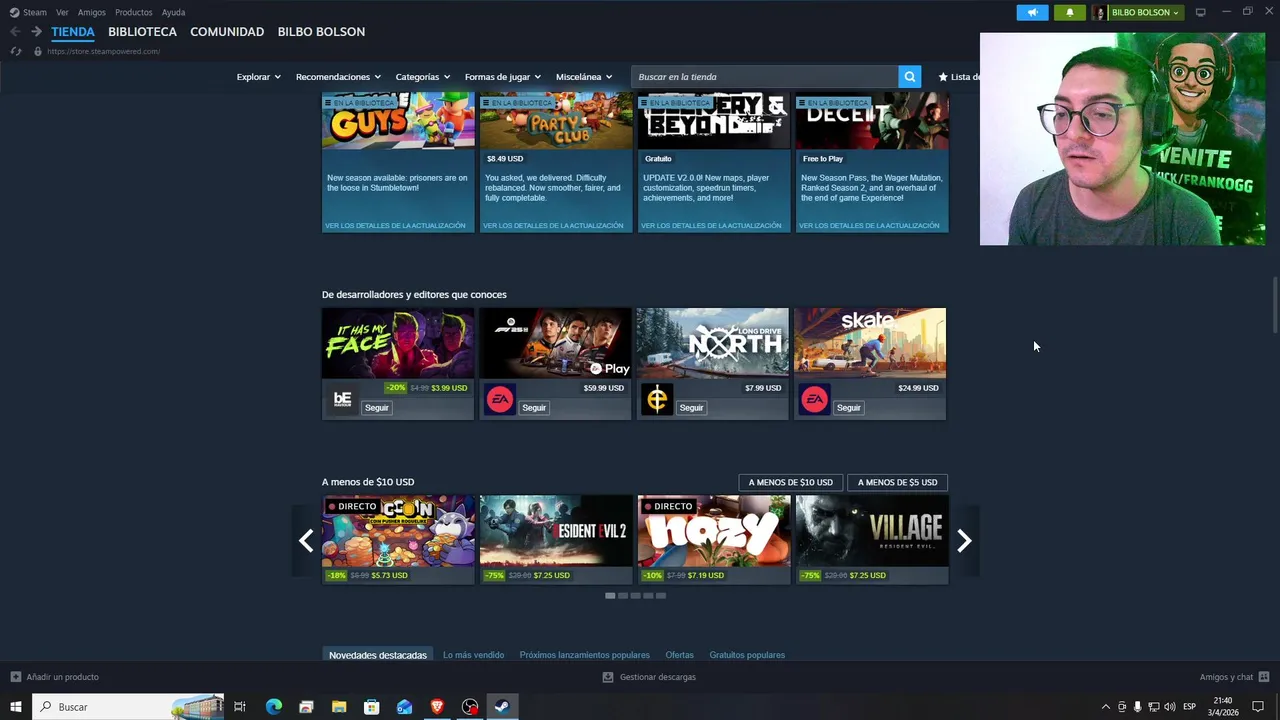1280x720 pixels.
Task: Click the EA logo under F1 25
Action: (x=500, y=400)
